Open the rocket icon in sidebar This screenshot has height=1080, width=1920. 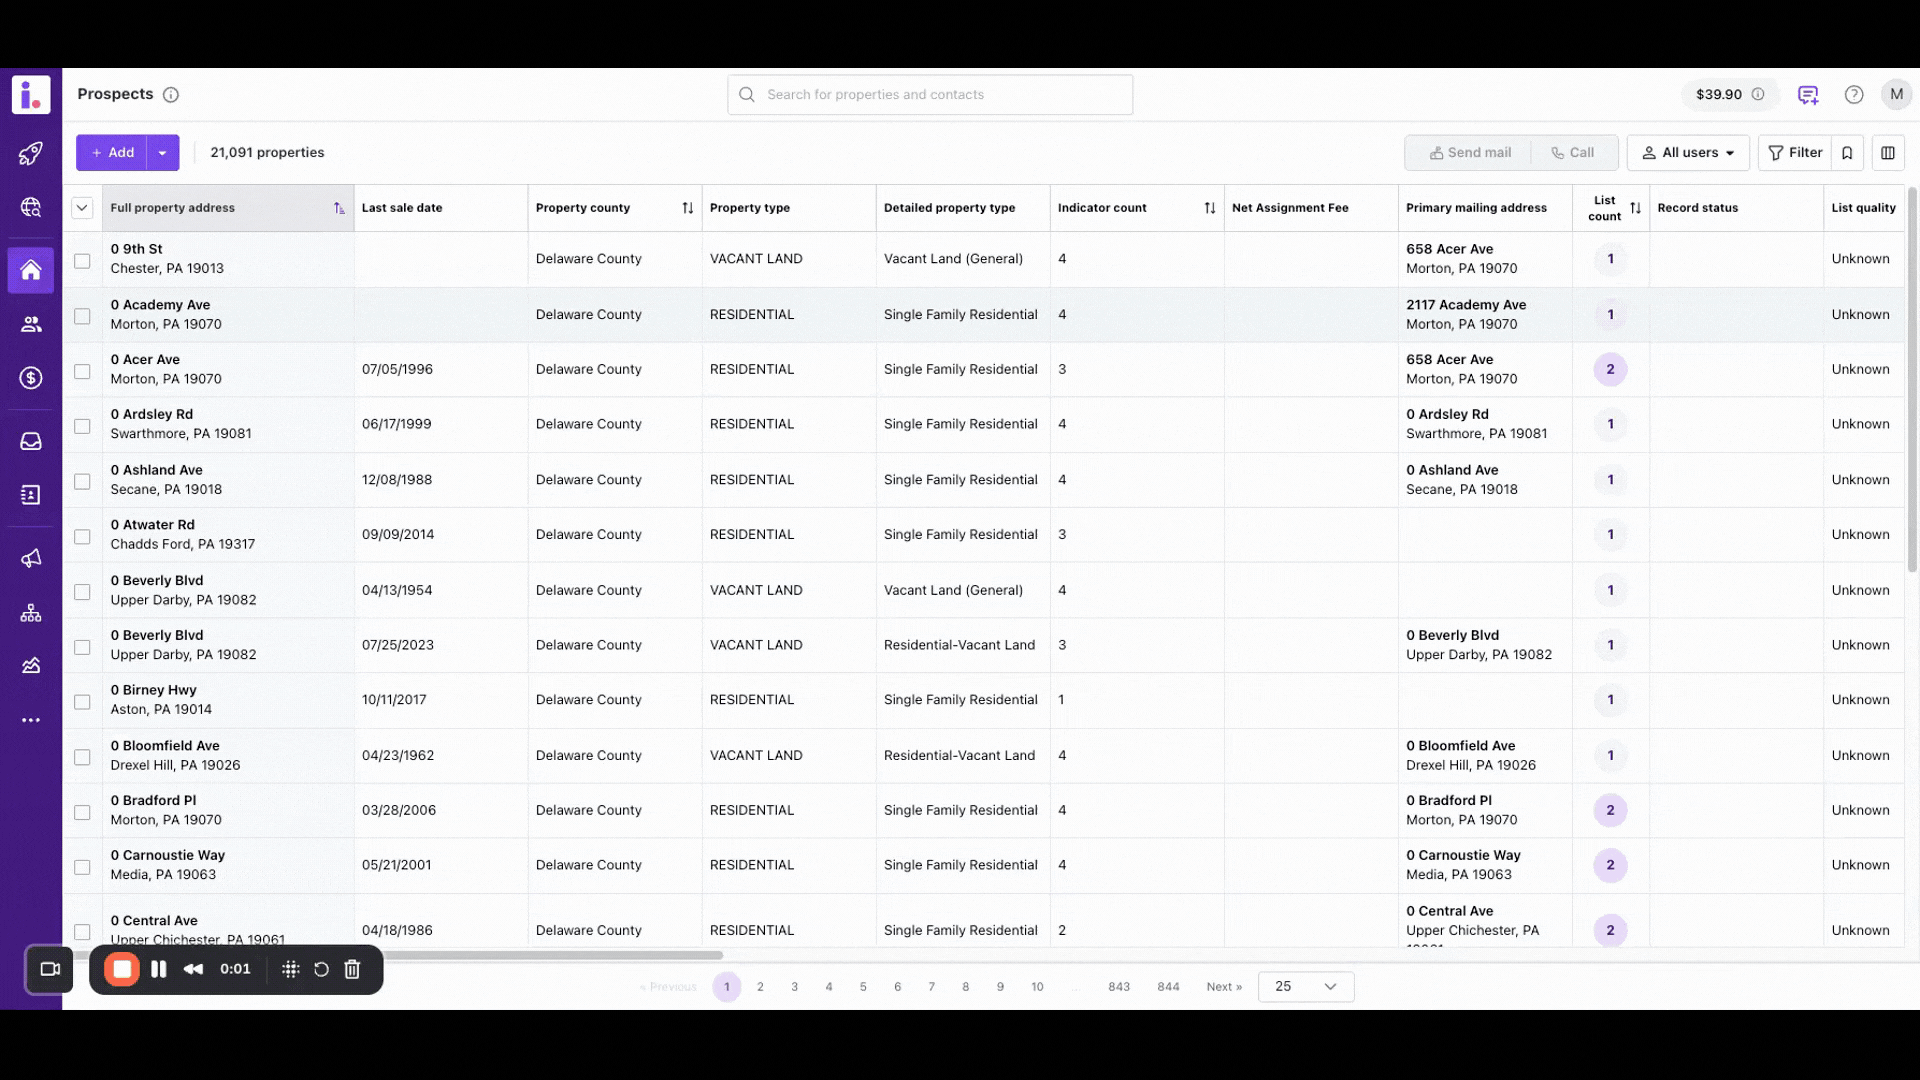(x=31, y=153)
